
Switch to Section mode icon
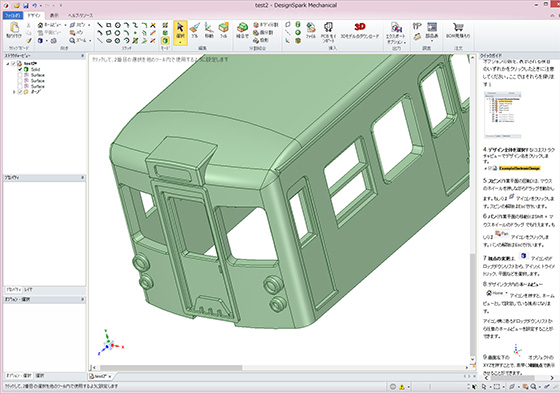(x=165, y=33)
